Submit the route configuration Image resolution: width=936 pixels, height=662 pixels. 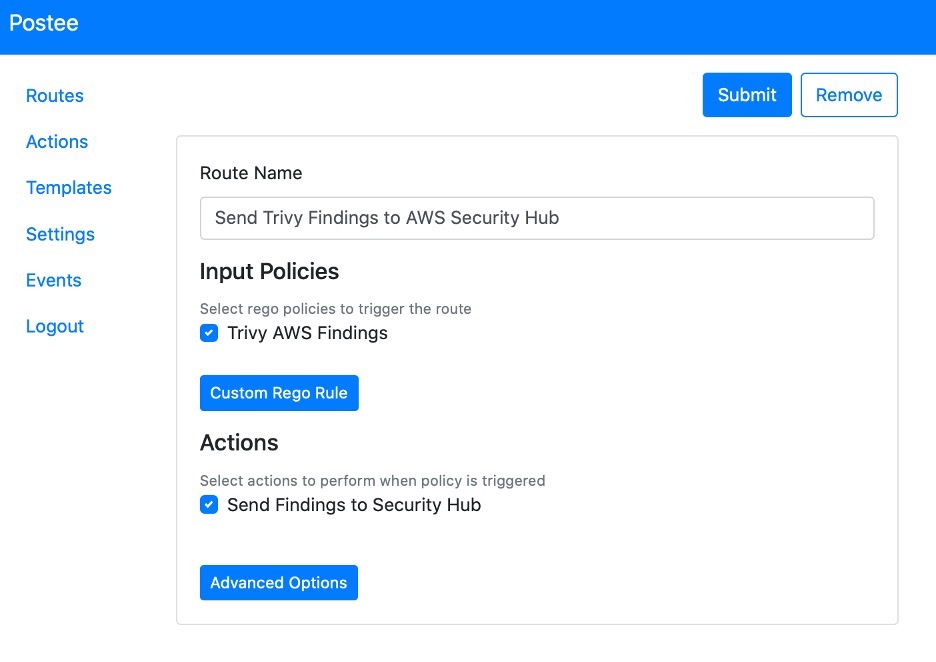(x=747, y=95)
